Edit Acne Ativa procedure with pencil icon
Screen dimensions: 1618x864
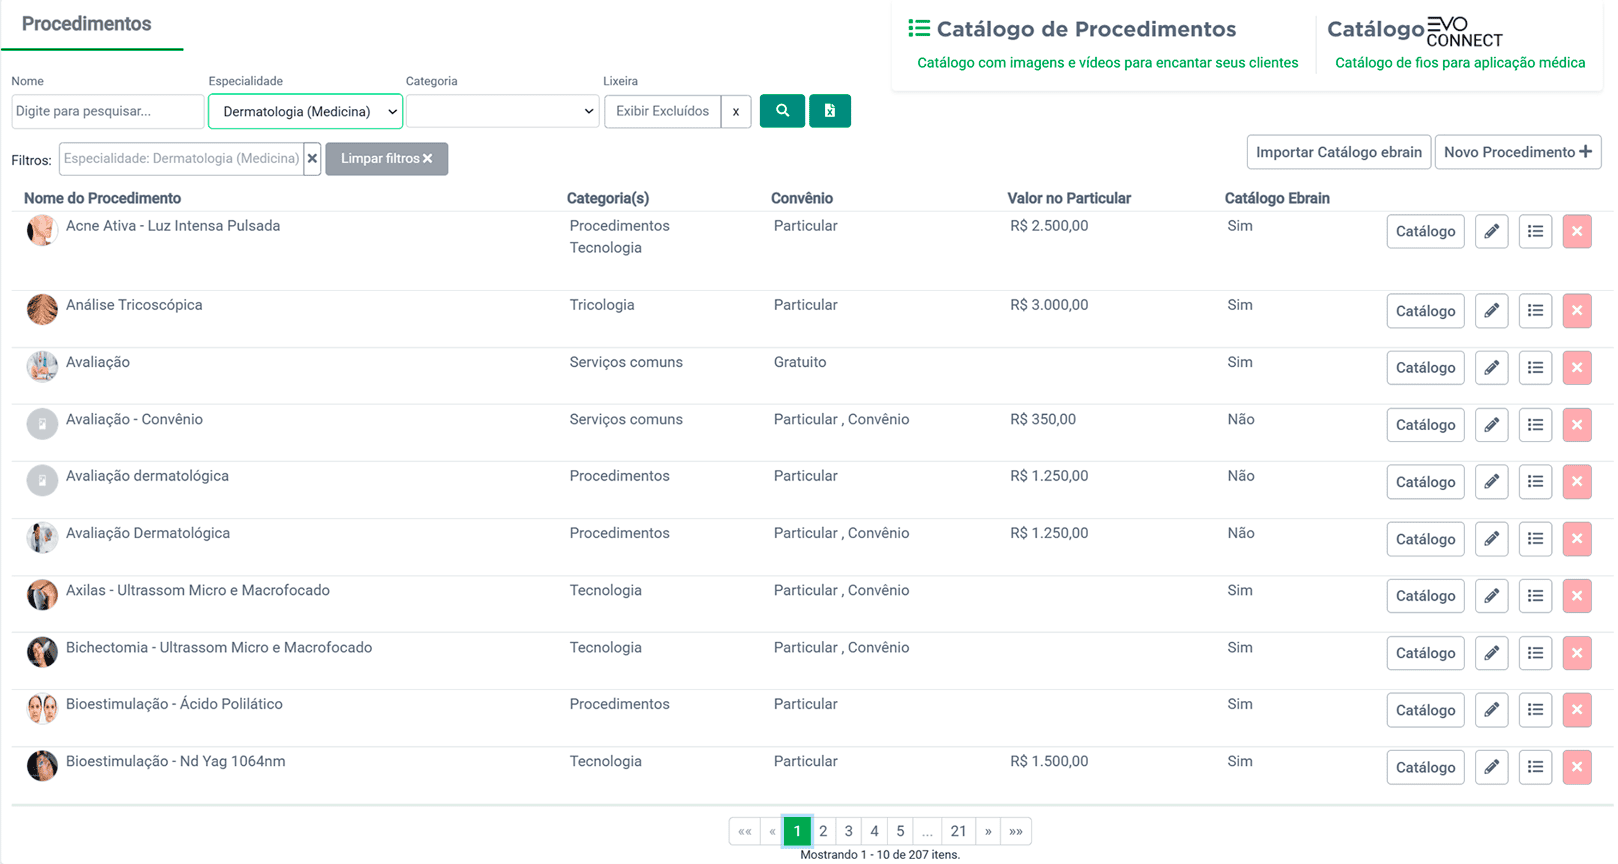(x=1491, y=232)
